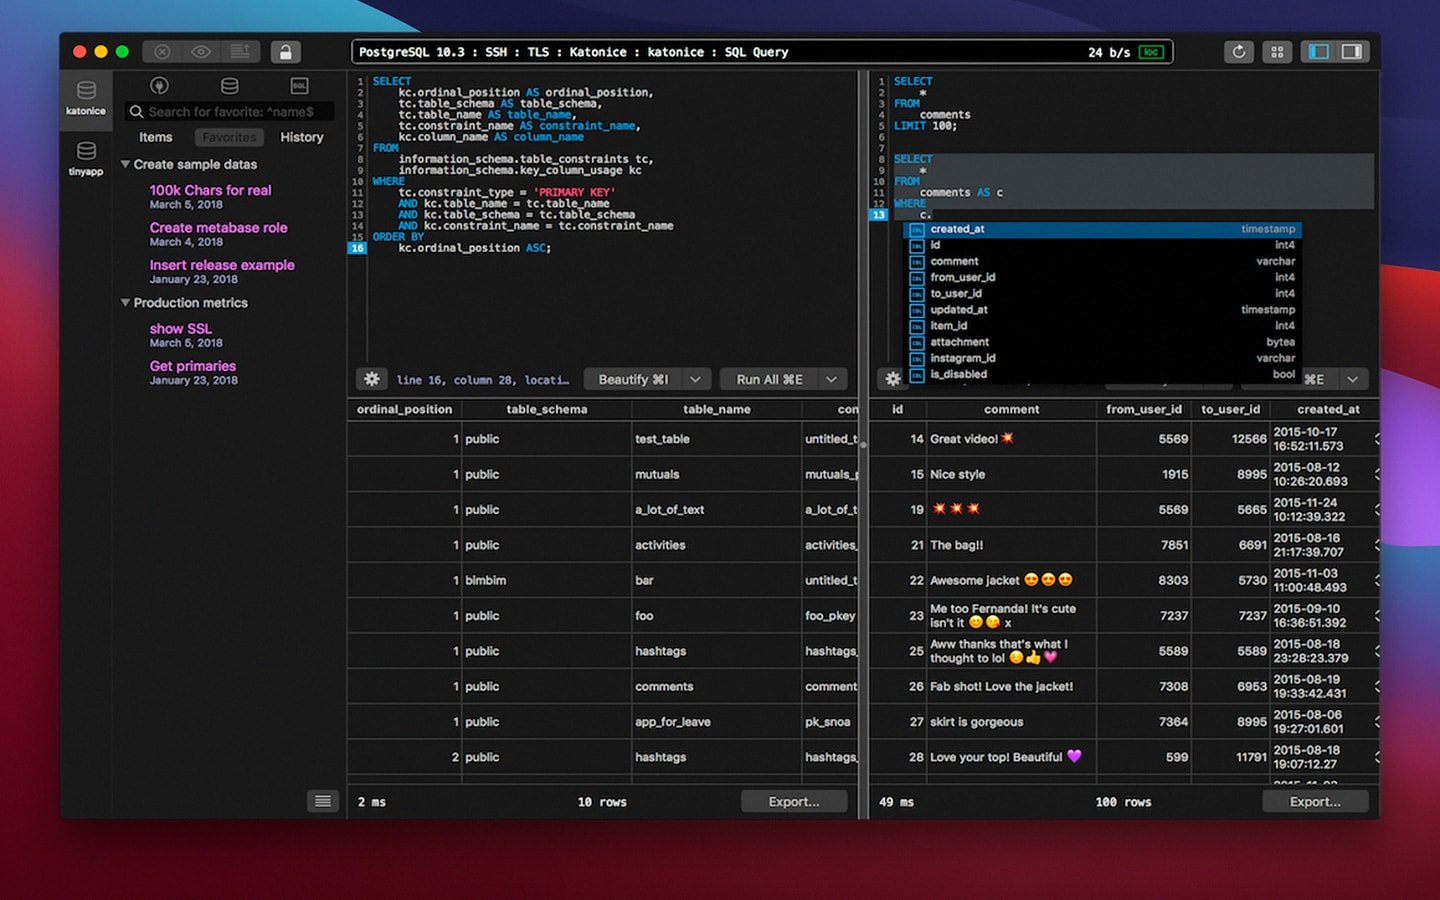
Task: Click the eye preview icon in toolbar
Action: click(201, 52)
